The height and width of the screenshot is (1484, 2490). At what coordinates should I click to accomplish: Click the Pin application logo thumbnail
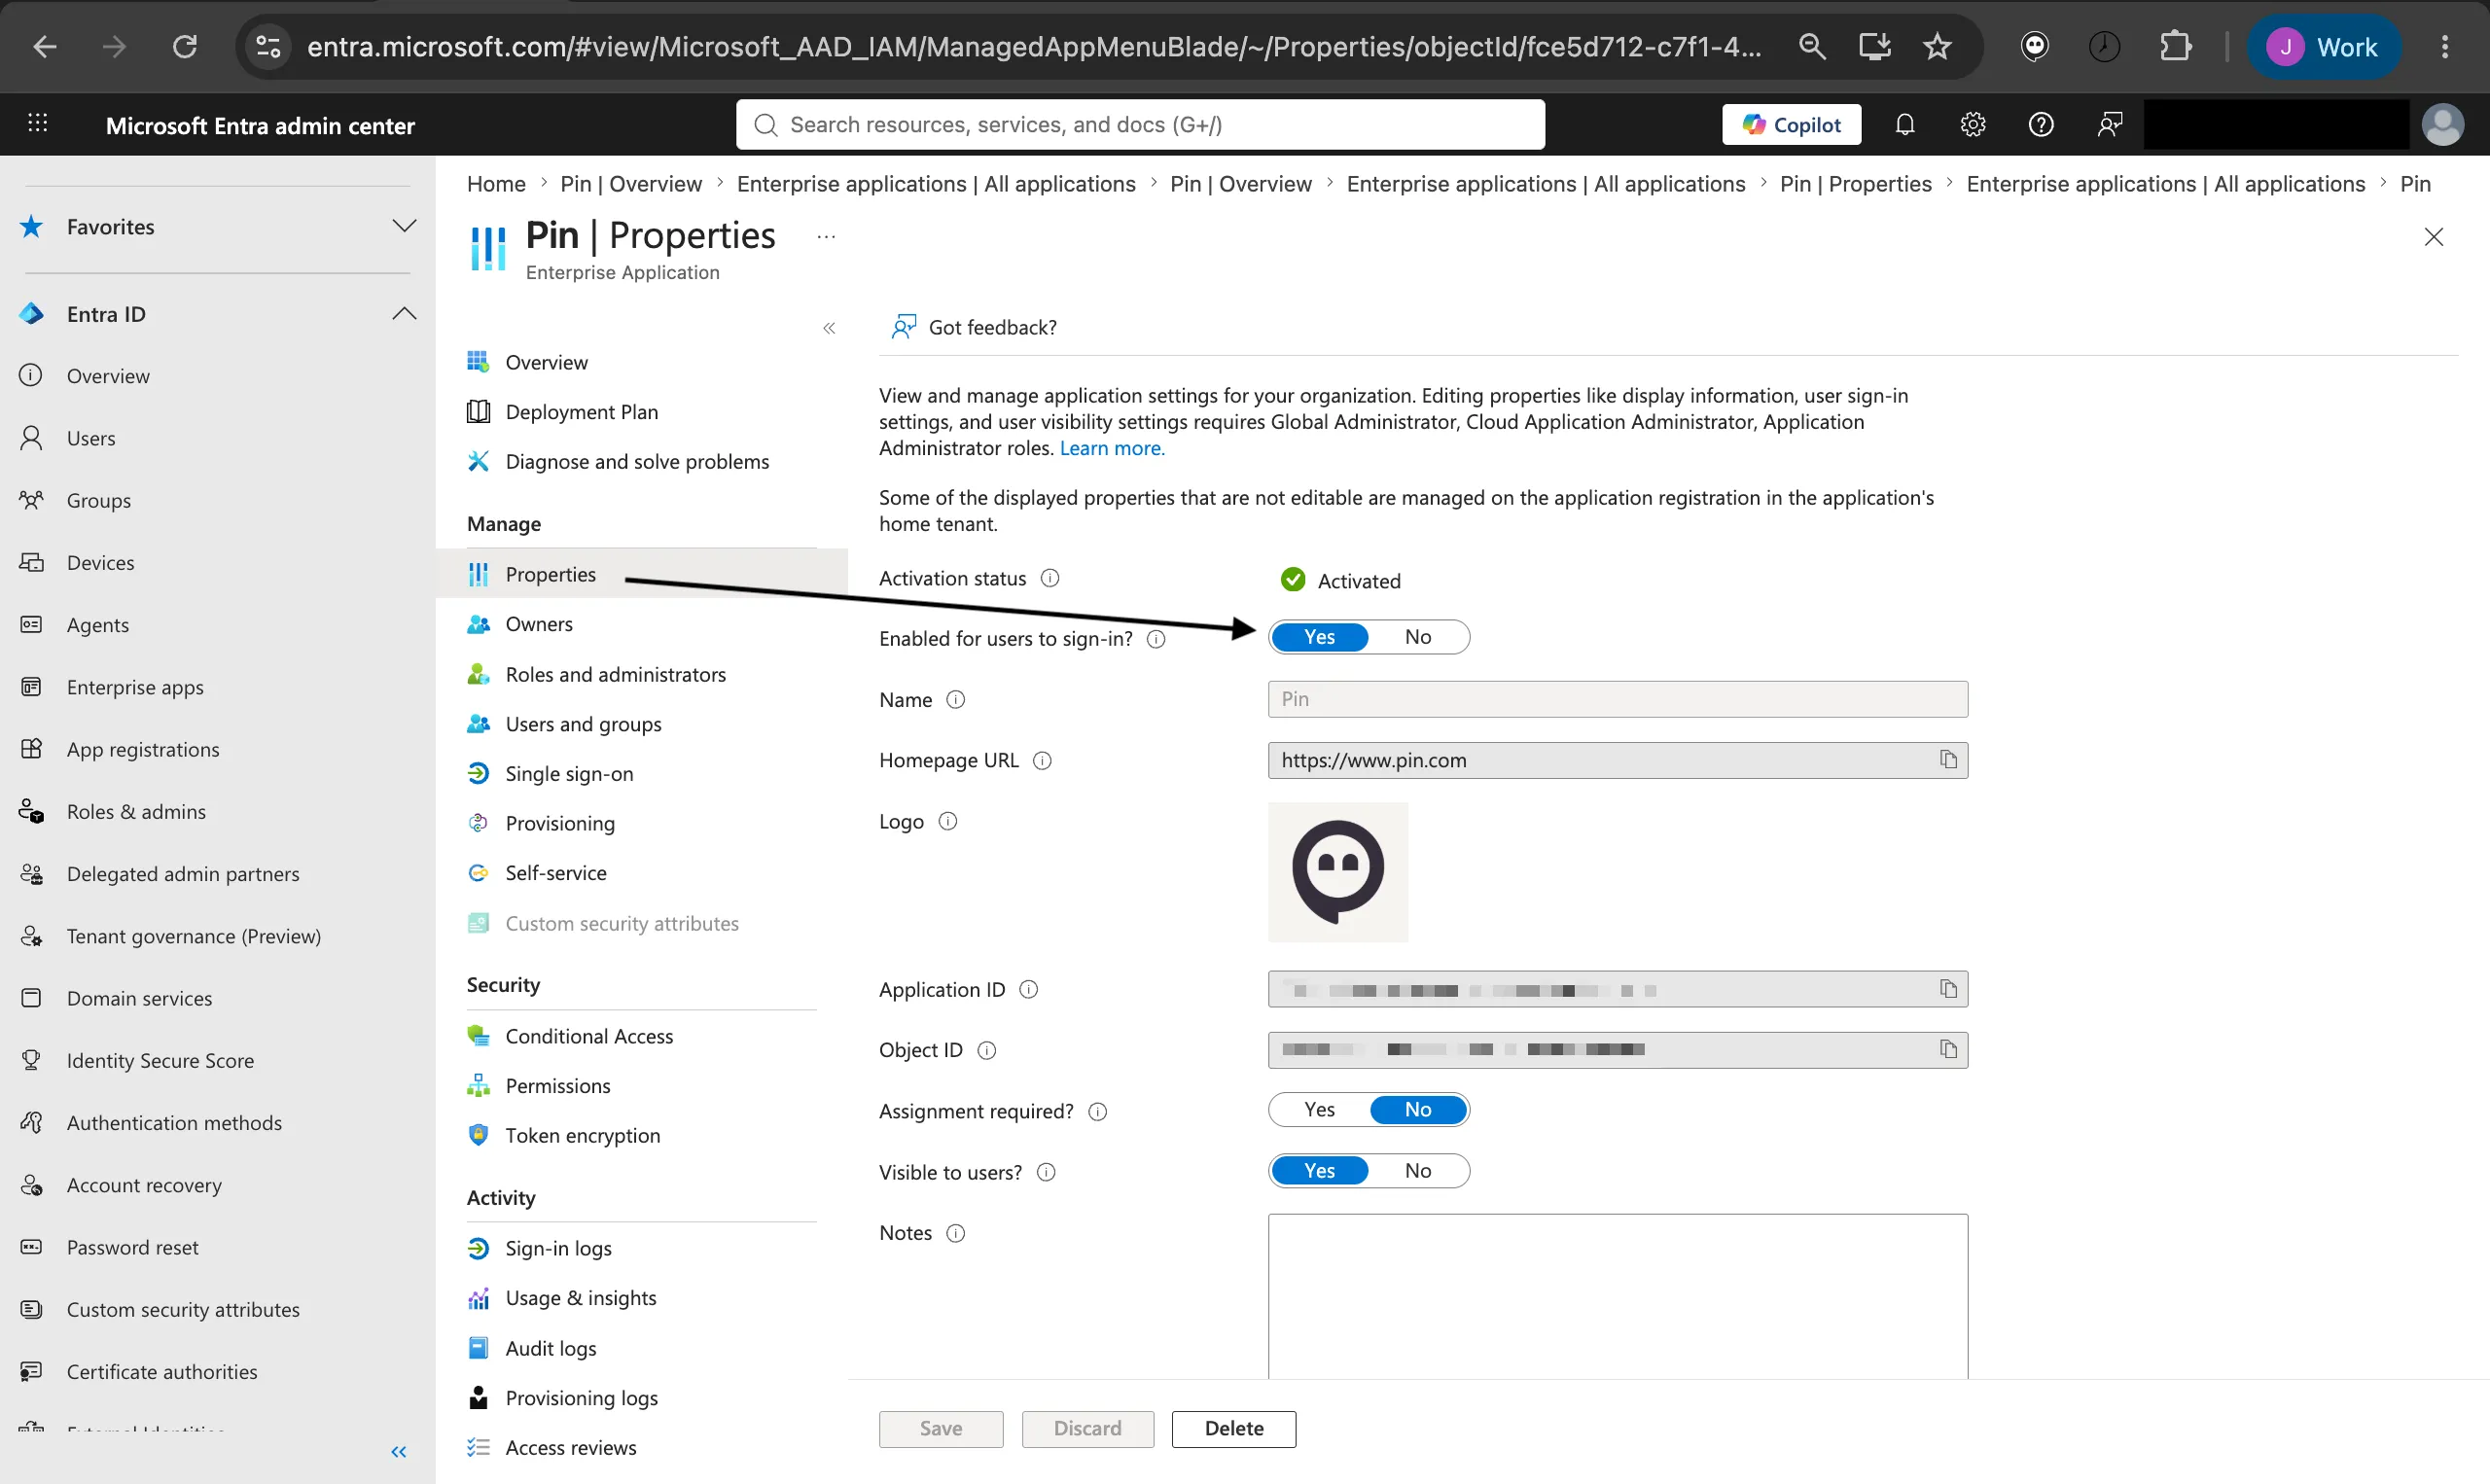(x=1338, y=872)
